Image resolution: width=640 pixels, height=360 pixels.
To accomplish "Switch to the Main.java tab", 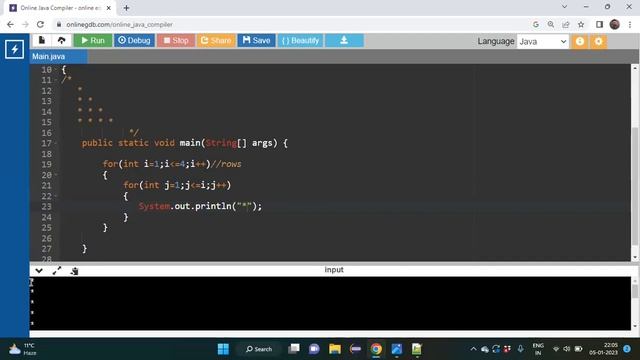I will [x=58, y=56].
